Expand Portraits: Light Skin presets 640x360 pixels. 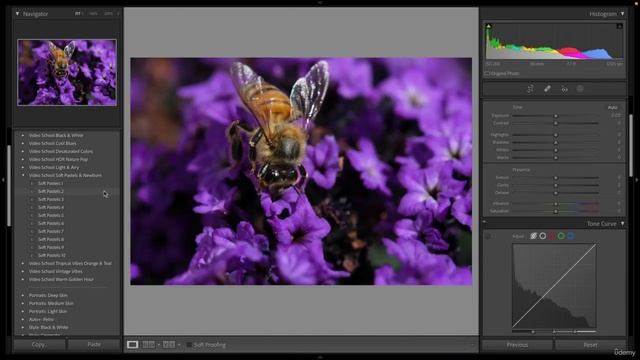coord(23,311)
